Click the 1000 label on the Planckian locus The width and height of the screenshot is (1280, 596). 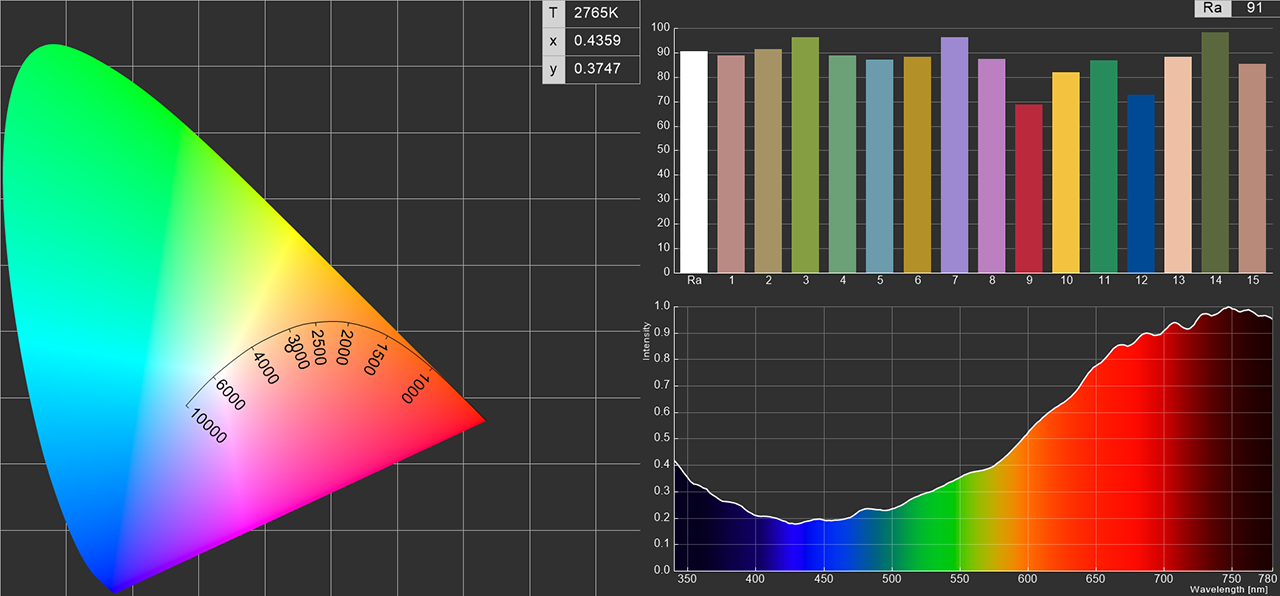pos(415,389)
